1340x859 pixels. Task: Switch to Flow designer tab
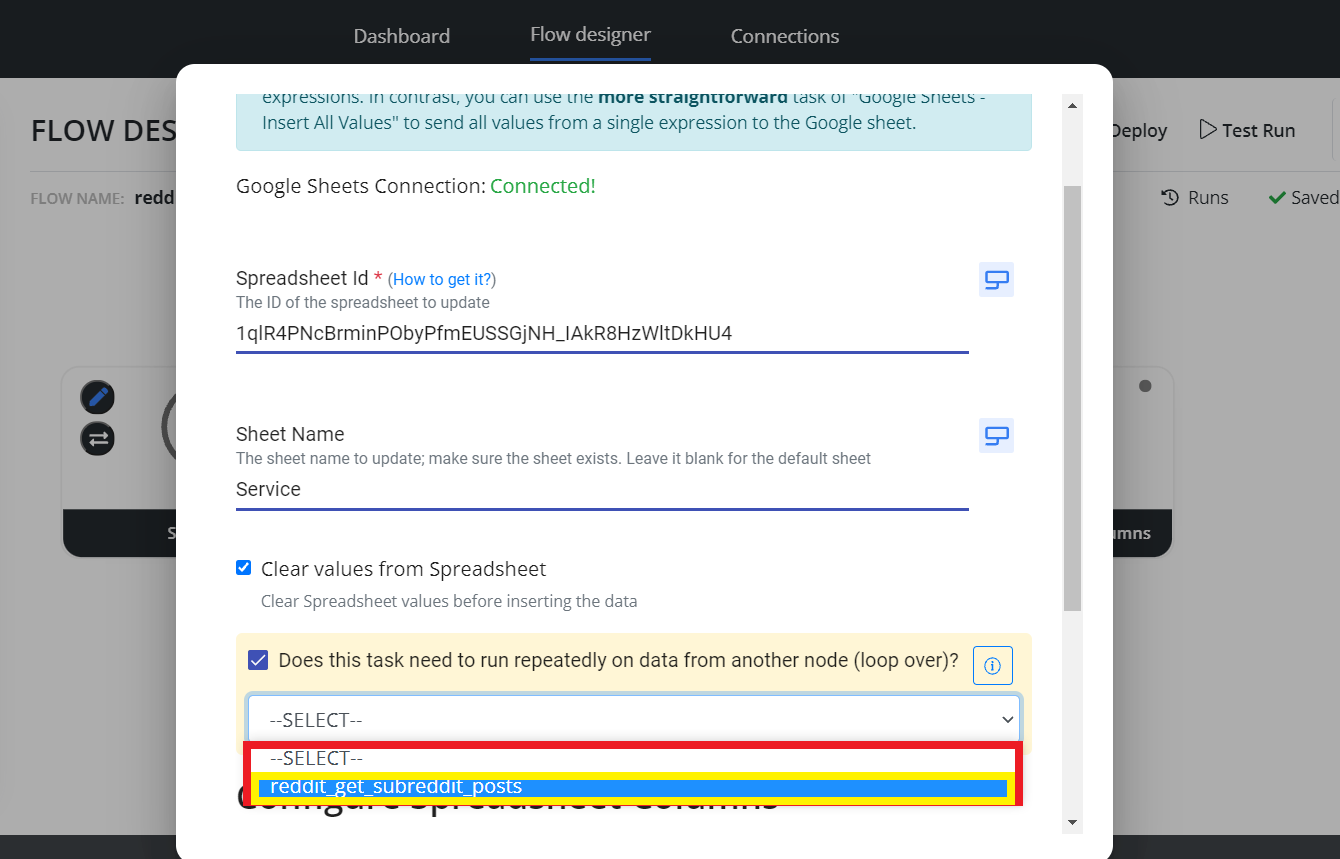(x=590, y=35)
